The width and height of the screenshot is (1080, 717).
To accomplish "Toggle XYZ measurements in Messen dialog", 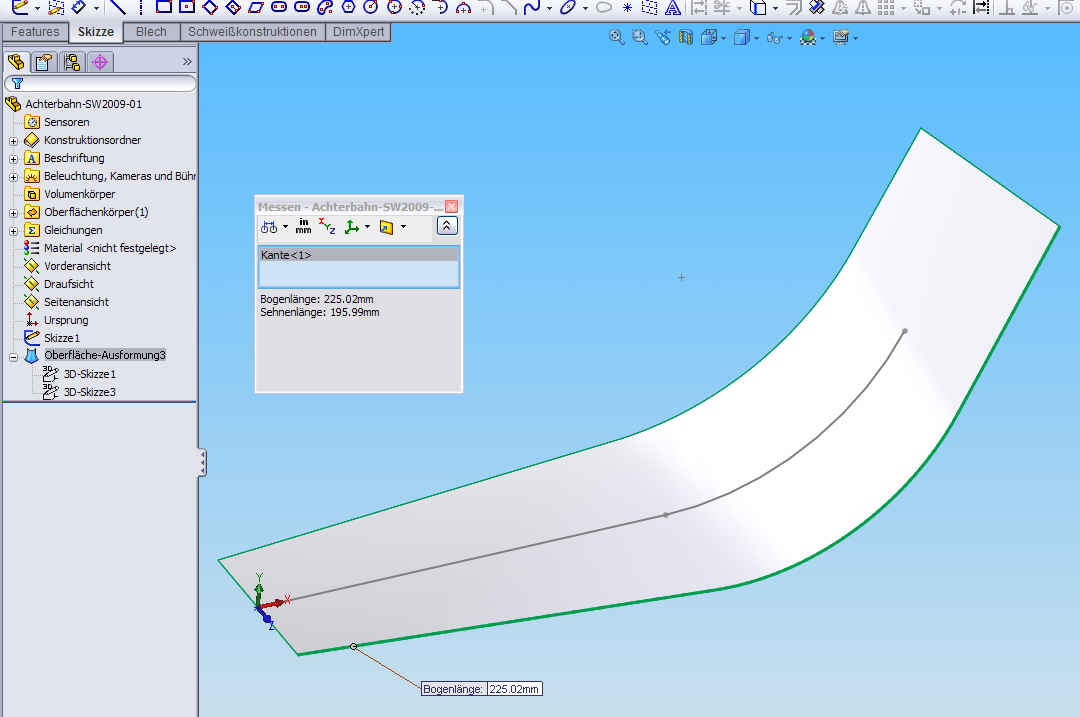I will point(327,226).
